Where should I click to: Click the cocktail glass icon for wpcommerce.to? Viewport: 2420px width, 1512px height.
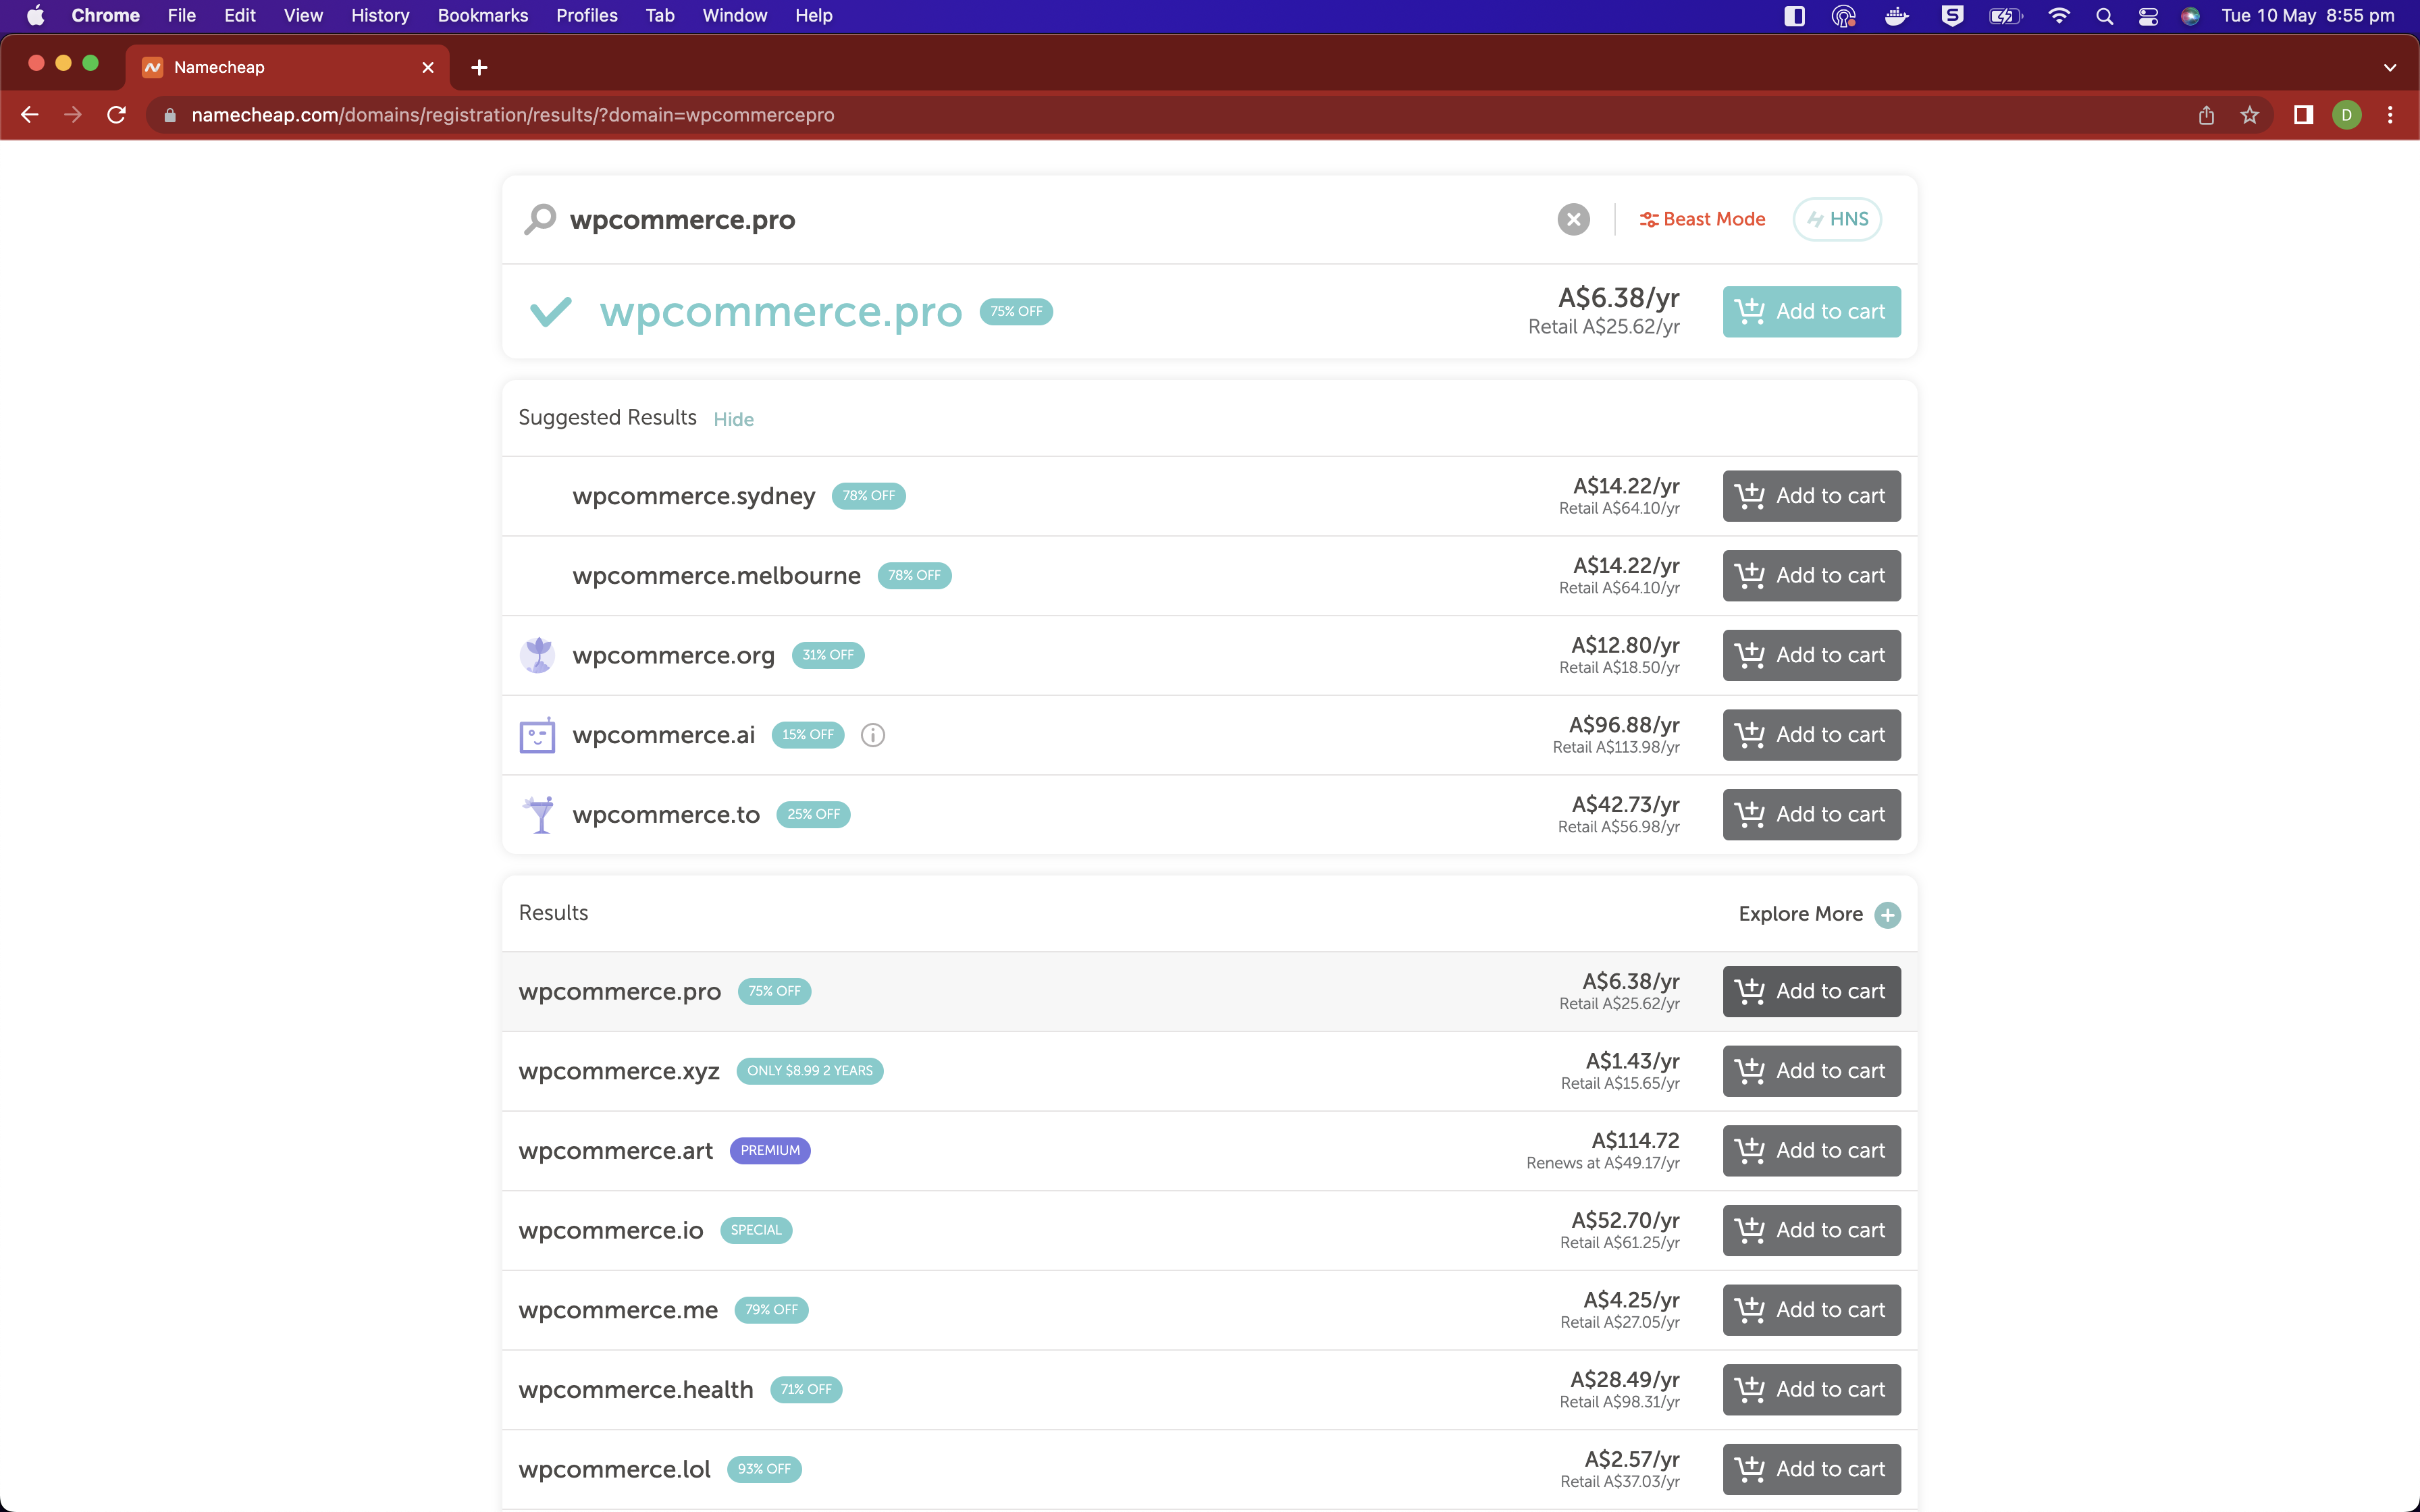click(539, 814)
